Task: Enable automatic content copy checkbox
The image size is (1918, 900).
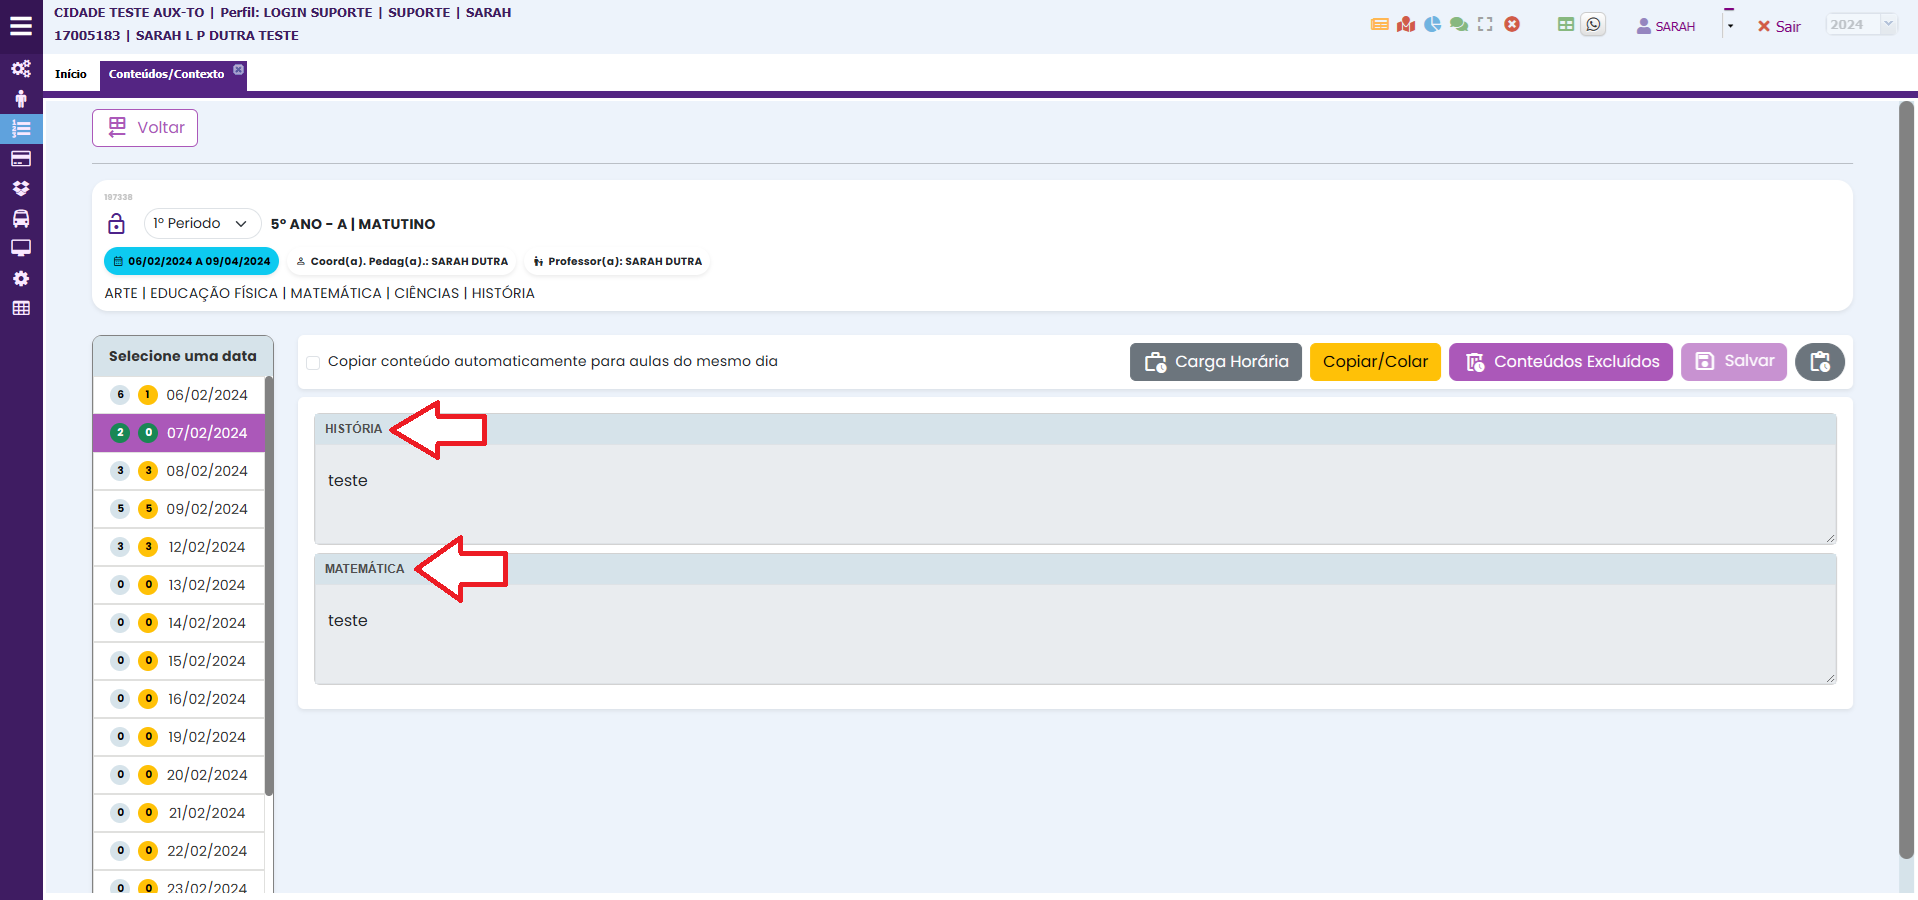Action: [x=313, y=362]
